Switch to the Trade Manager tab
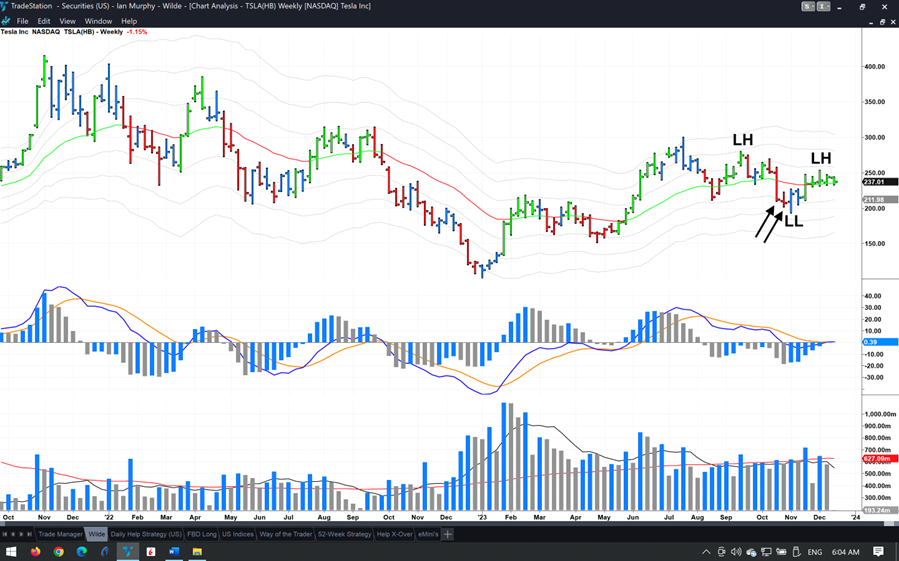The height and width of the screenshot is (561, 899). 60,534
